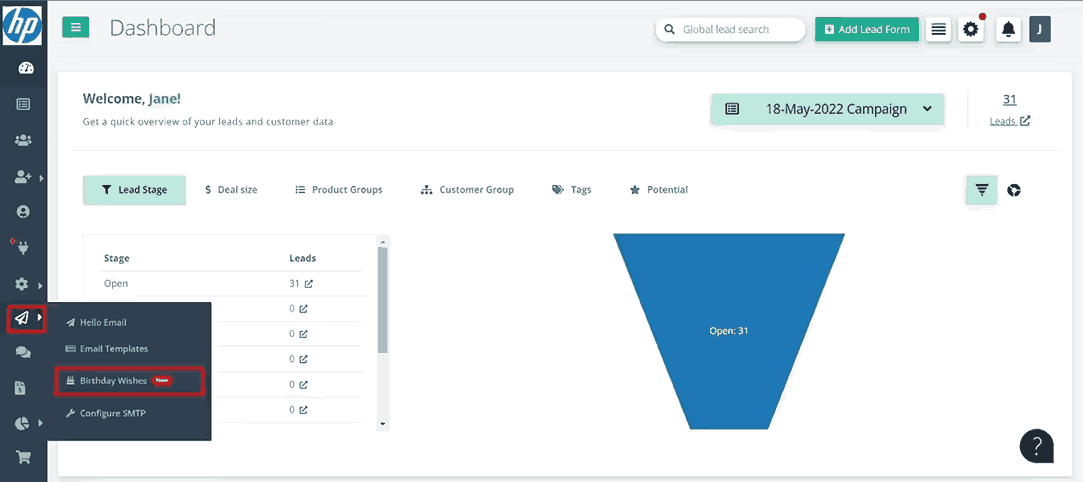Image resolution: width=1083 pixels, height=482 pixels.
Task: Click the blue Open: 31 funnel segment
Action: tap(728, 330)
